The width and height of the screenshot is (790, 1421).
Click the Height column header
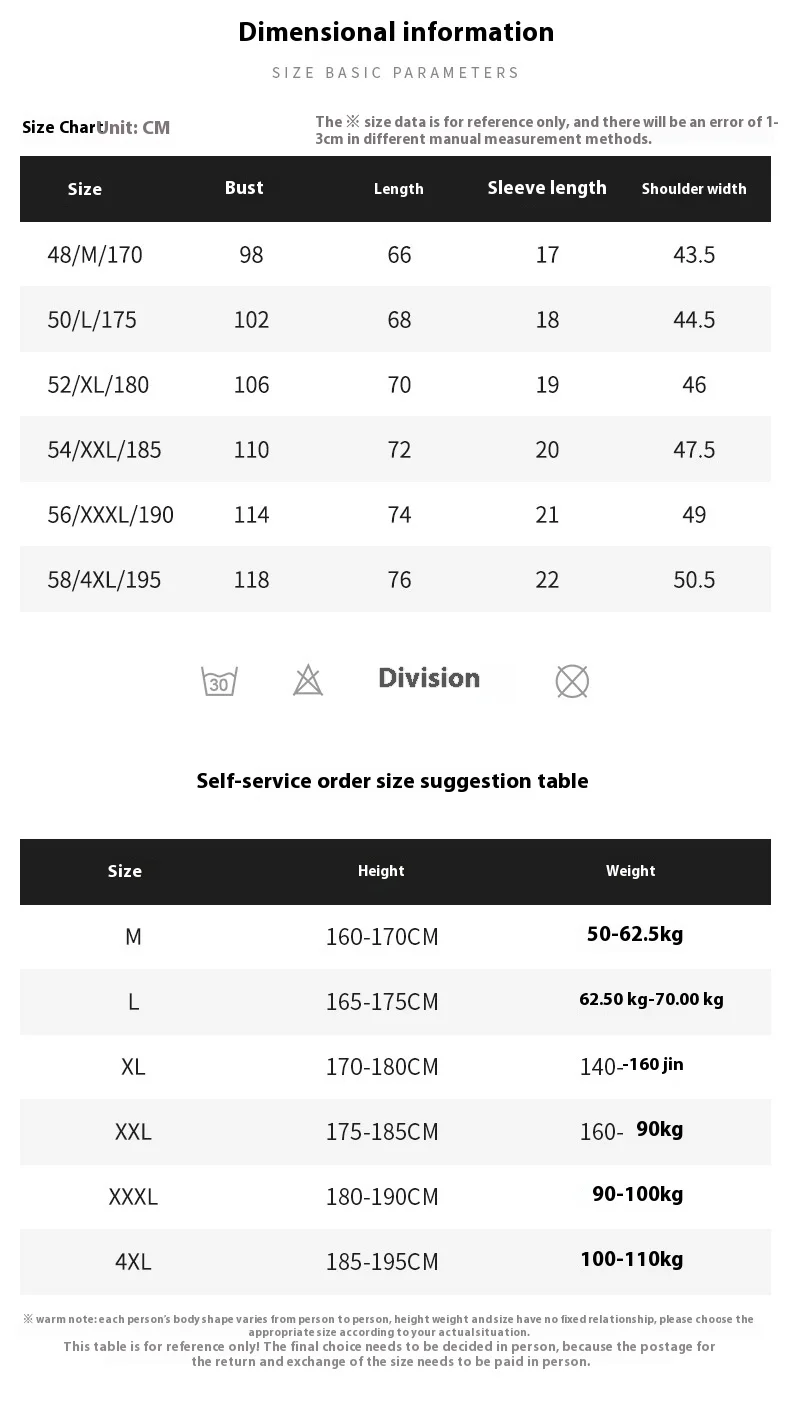[381, 871]
